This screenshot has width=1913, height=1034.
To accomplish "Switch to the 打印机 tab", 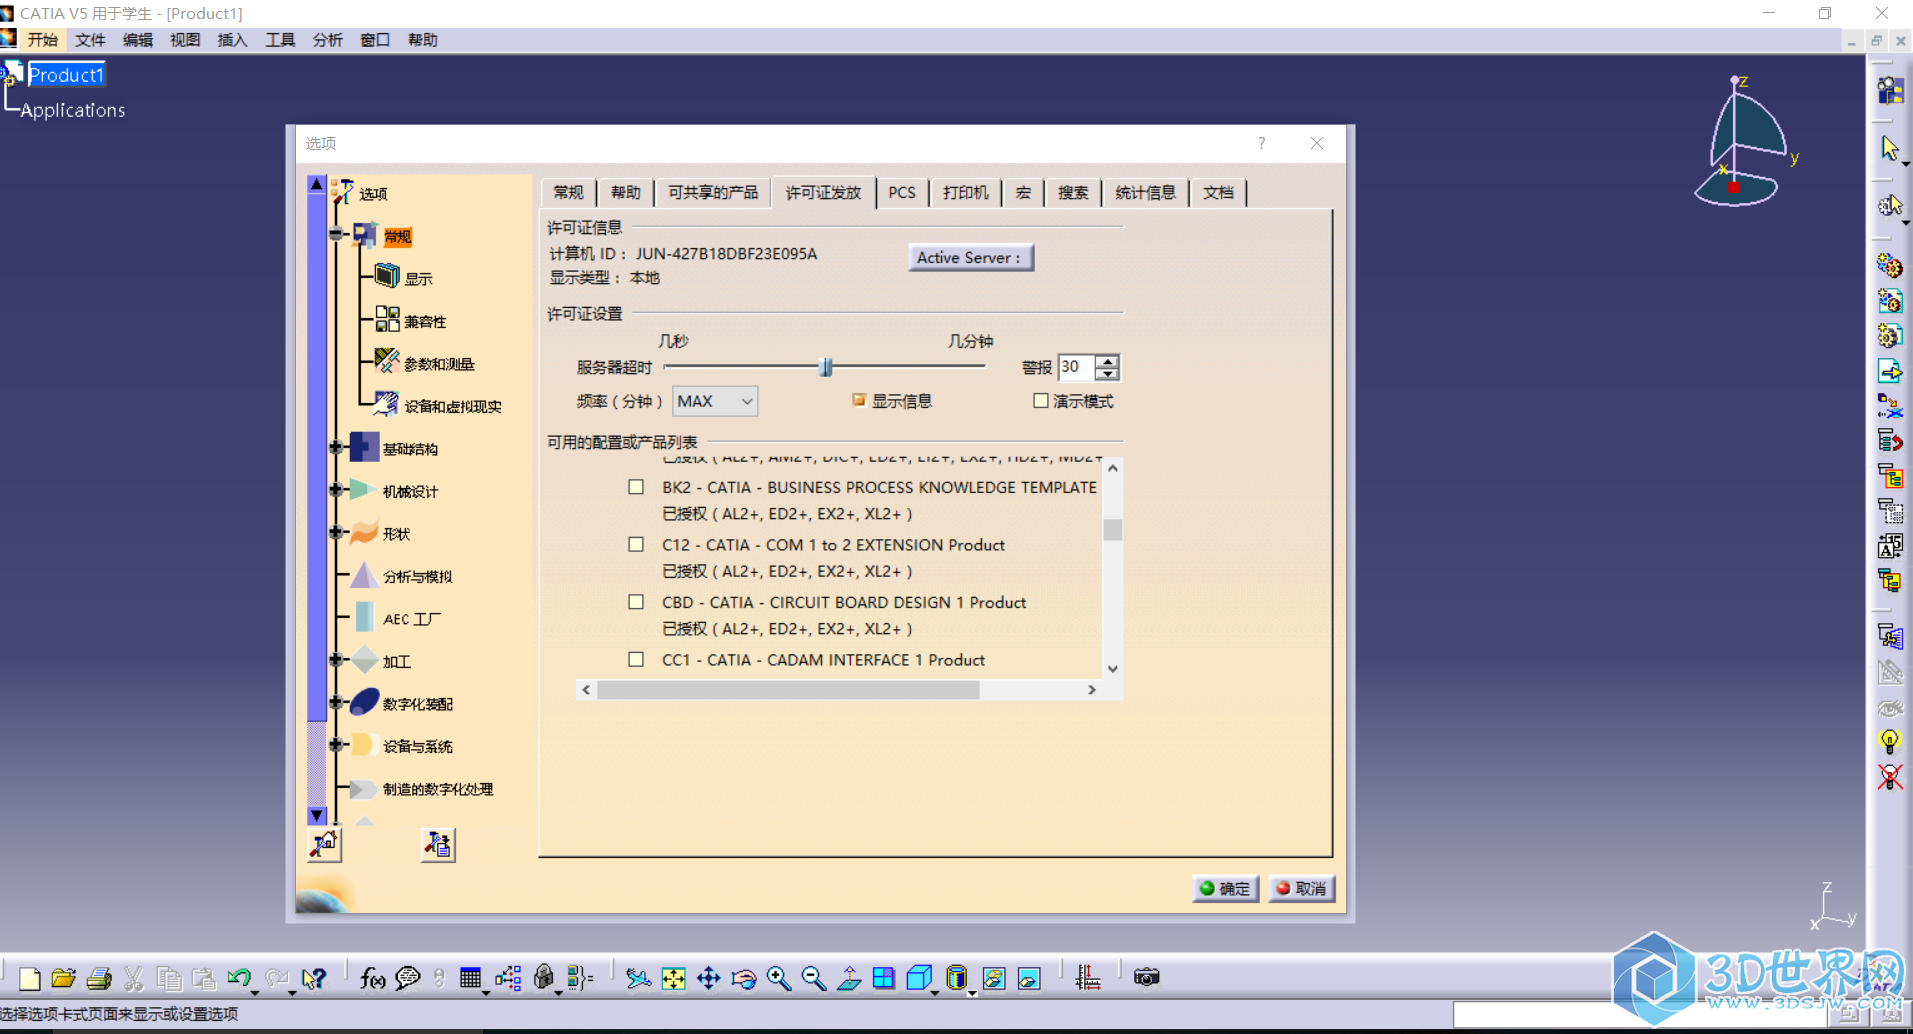I will point(965,193).
